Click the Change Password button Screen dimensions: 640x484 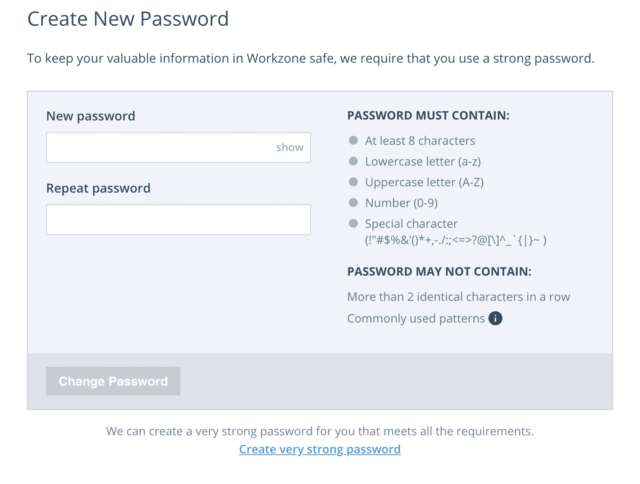coord(113,381)
